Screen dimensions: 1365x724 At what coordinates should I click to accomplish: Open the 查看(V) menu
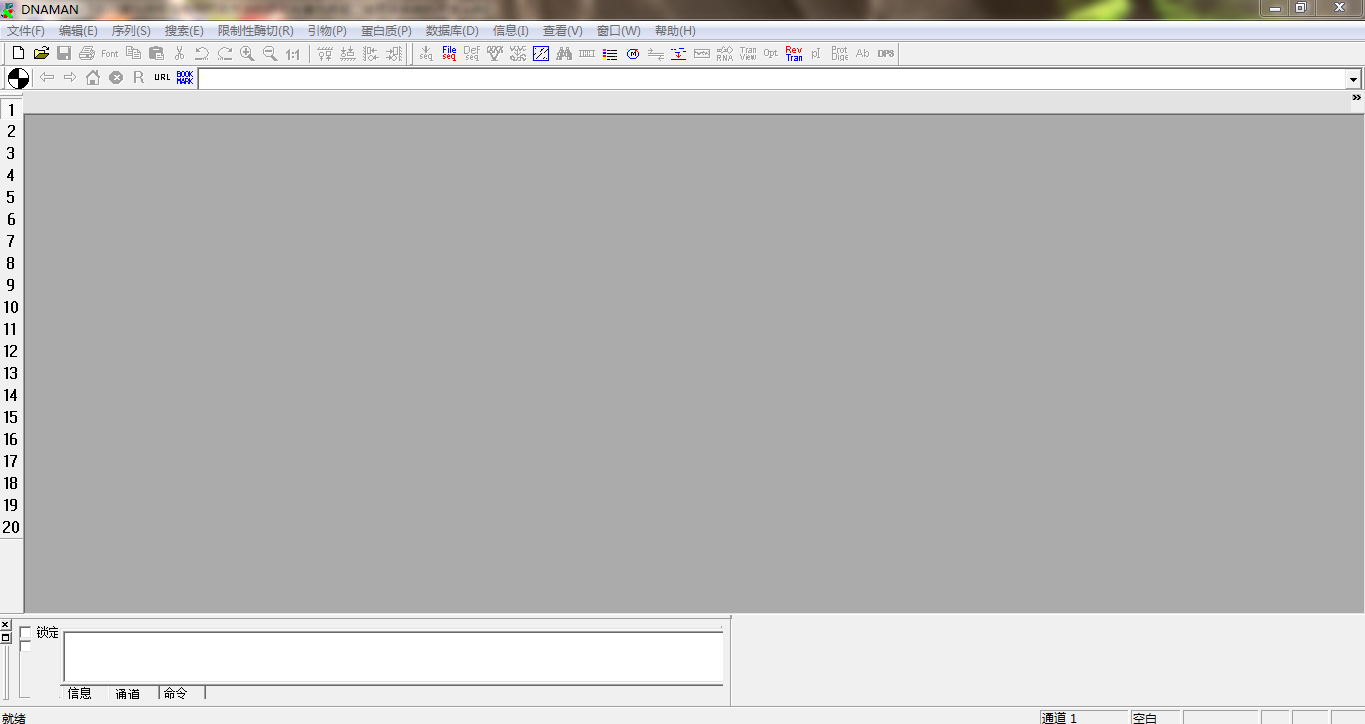point(562,31)
